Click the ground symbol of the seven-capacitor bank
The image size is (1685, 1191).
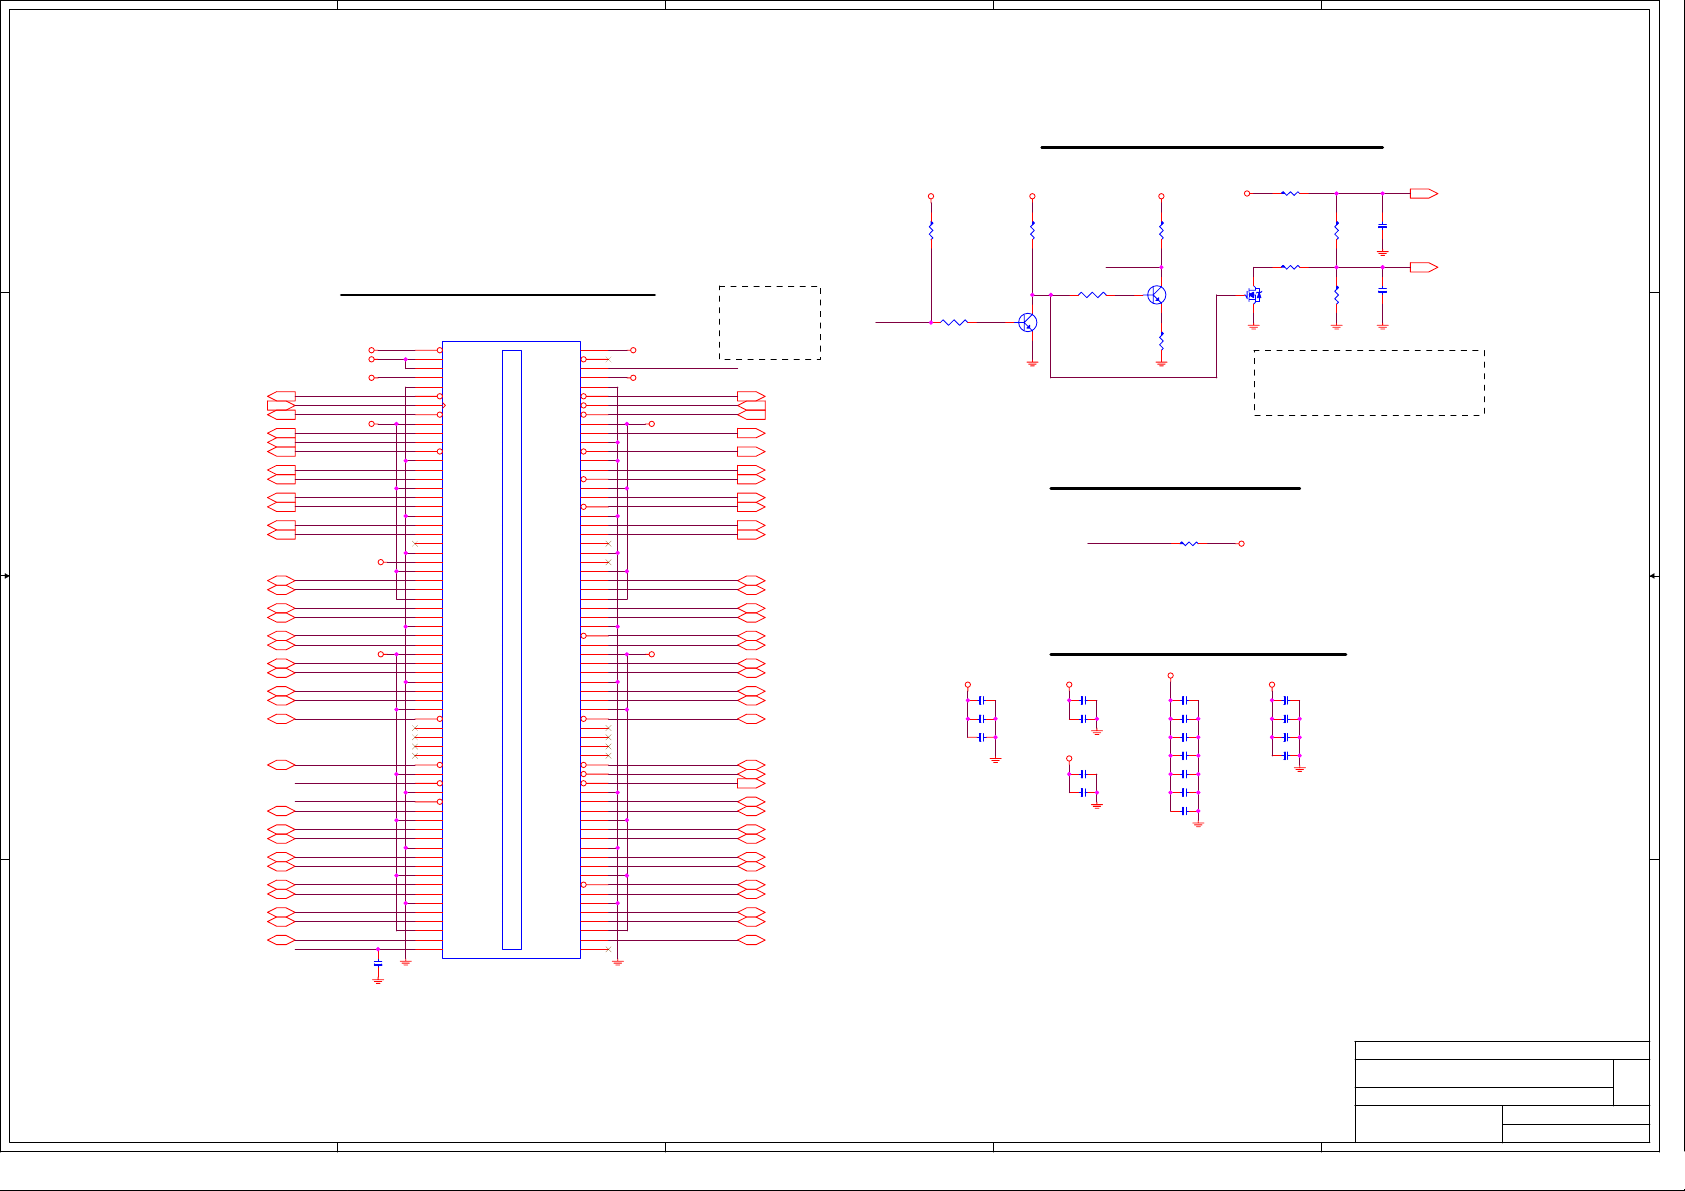1198,824
